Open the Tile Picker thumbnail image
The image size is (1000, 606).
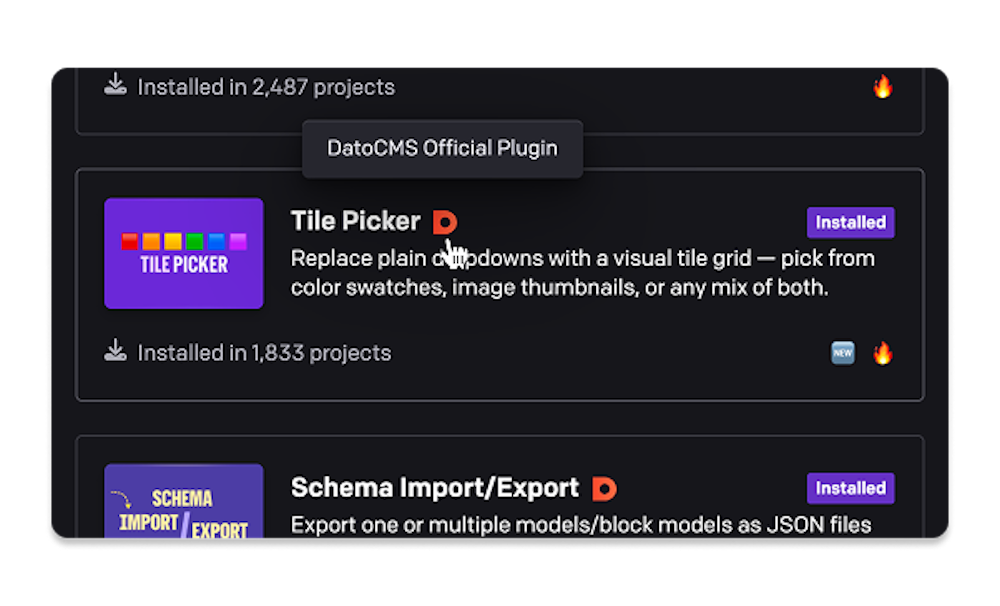point(184,253)
